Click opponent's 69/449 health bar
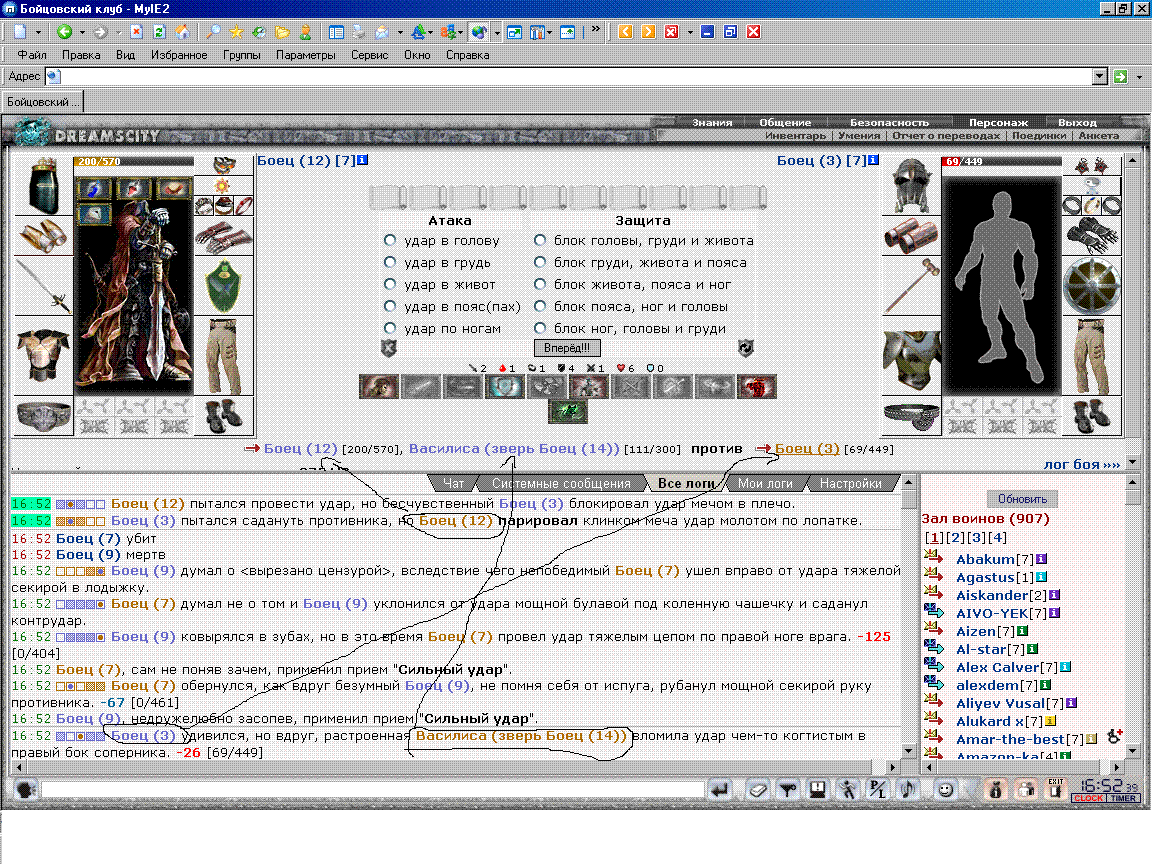 coord(1002,161)
